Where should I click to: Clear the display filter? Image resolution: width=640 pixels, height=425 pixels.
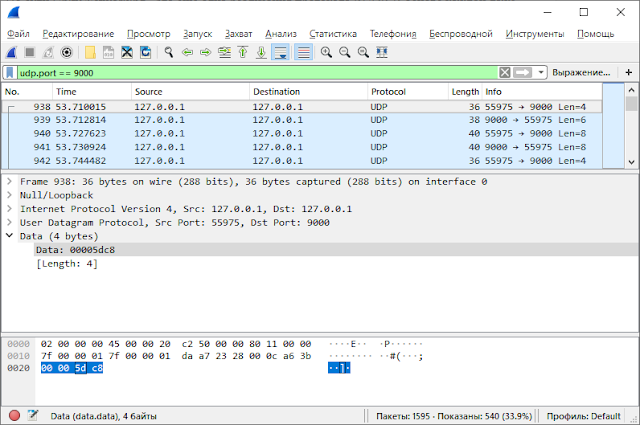[504, 73]
